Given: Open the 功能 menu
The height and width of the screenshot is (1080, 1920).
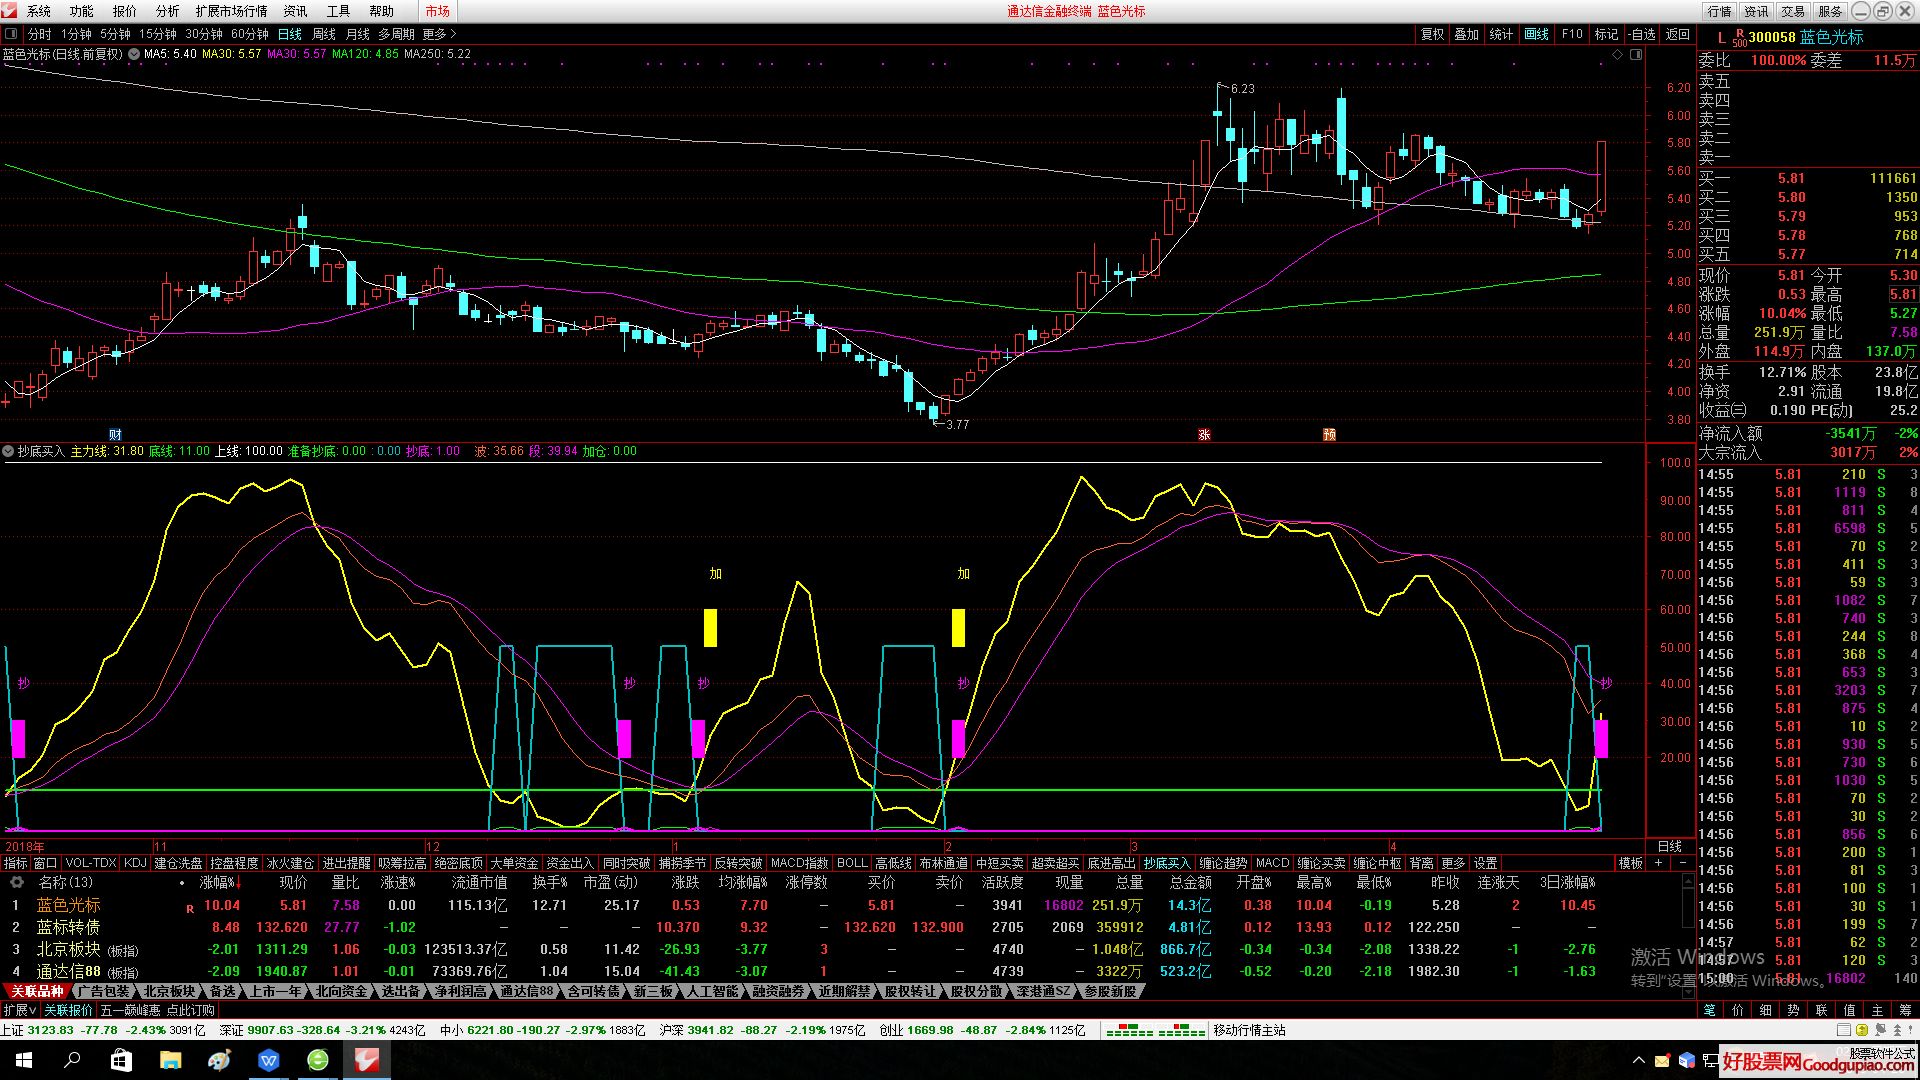Looking at the screenshot, I should 81,11.
